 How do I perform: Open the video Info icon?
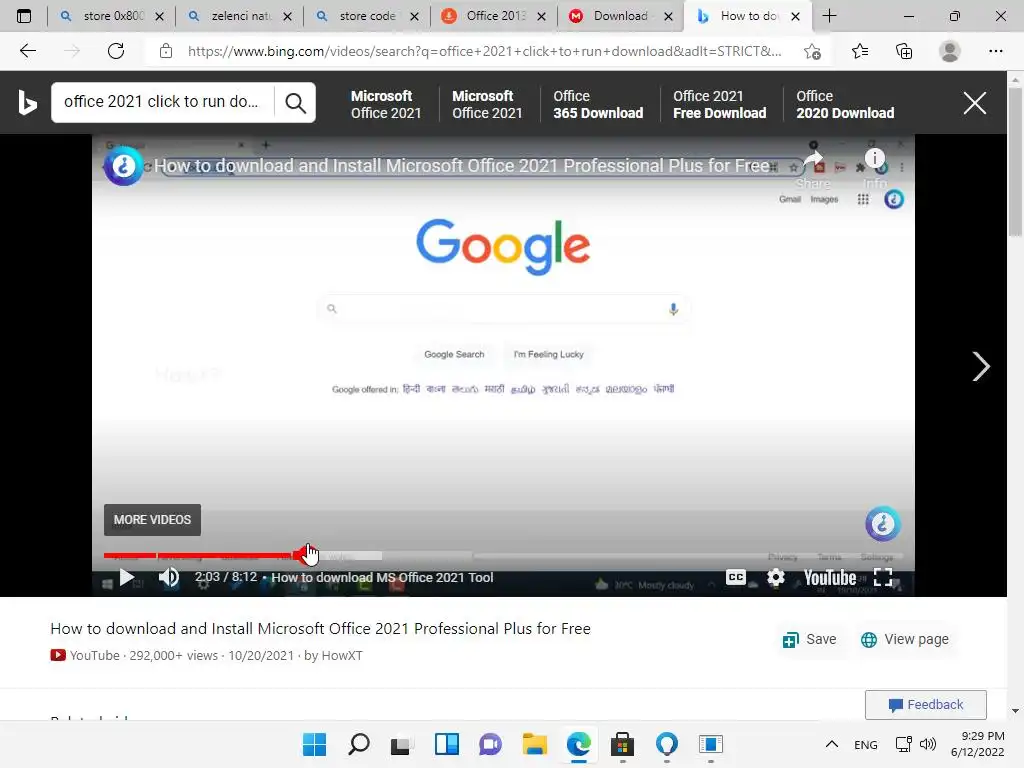(x=874, y=159)
